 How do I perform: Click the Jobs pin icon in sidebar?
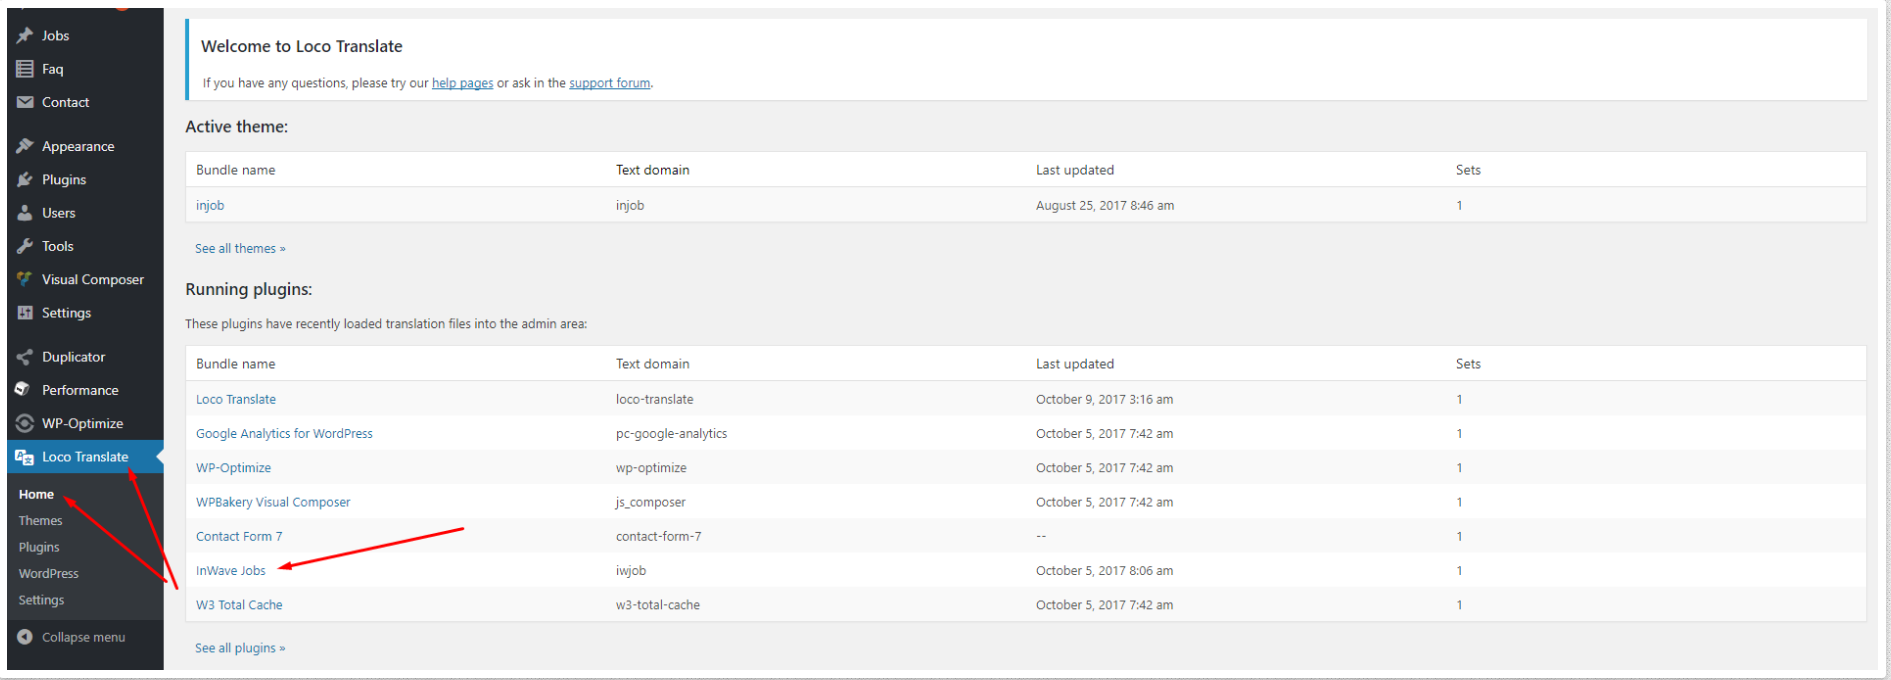25,36
